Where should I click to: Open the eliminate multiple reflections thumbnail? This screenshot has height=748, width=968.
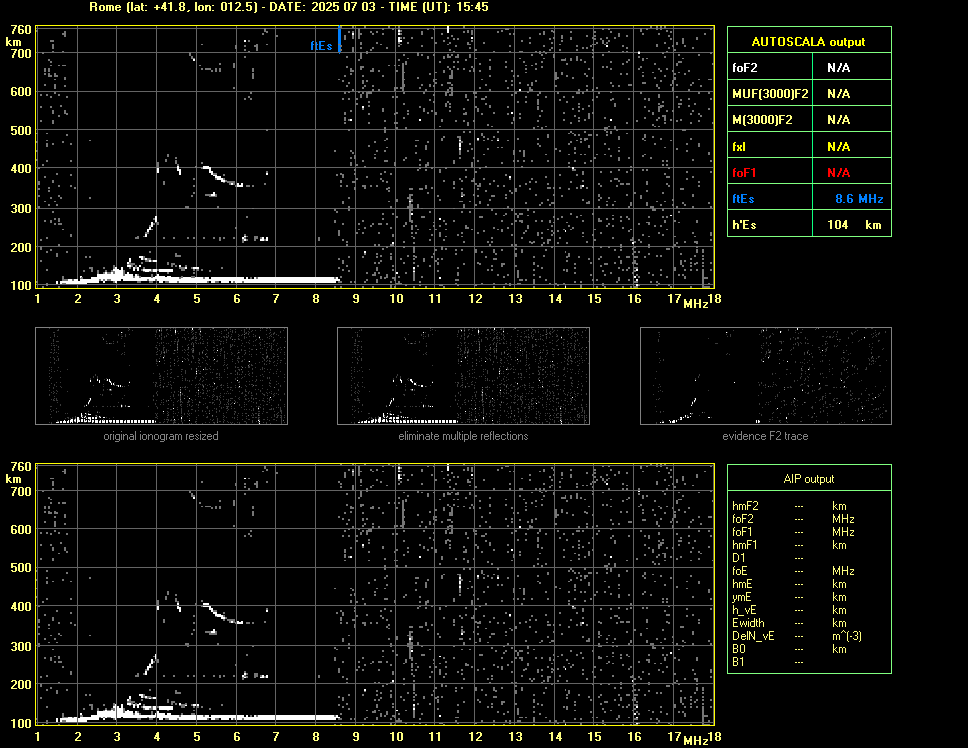click(463, 376)
